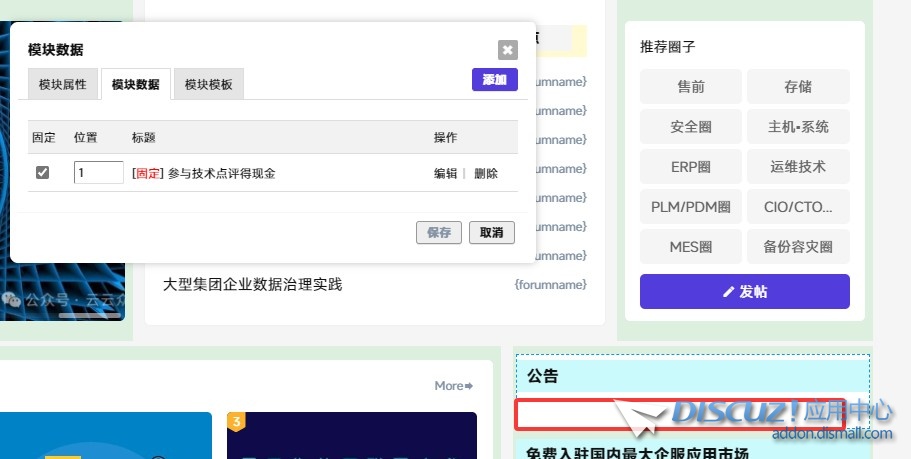Viewport: 911px width, 459px height.
Task: Select the 安全圈 circle
Action: point(691,127)
